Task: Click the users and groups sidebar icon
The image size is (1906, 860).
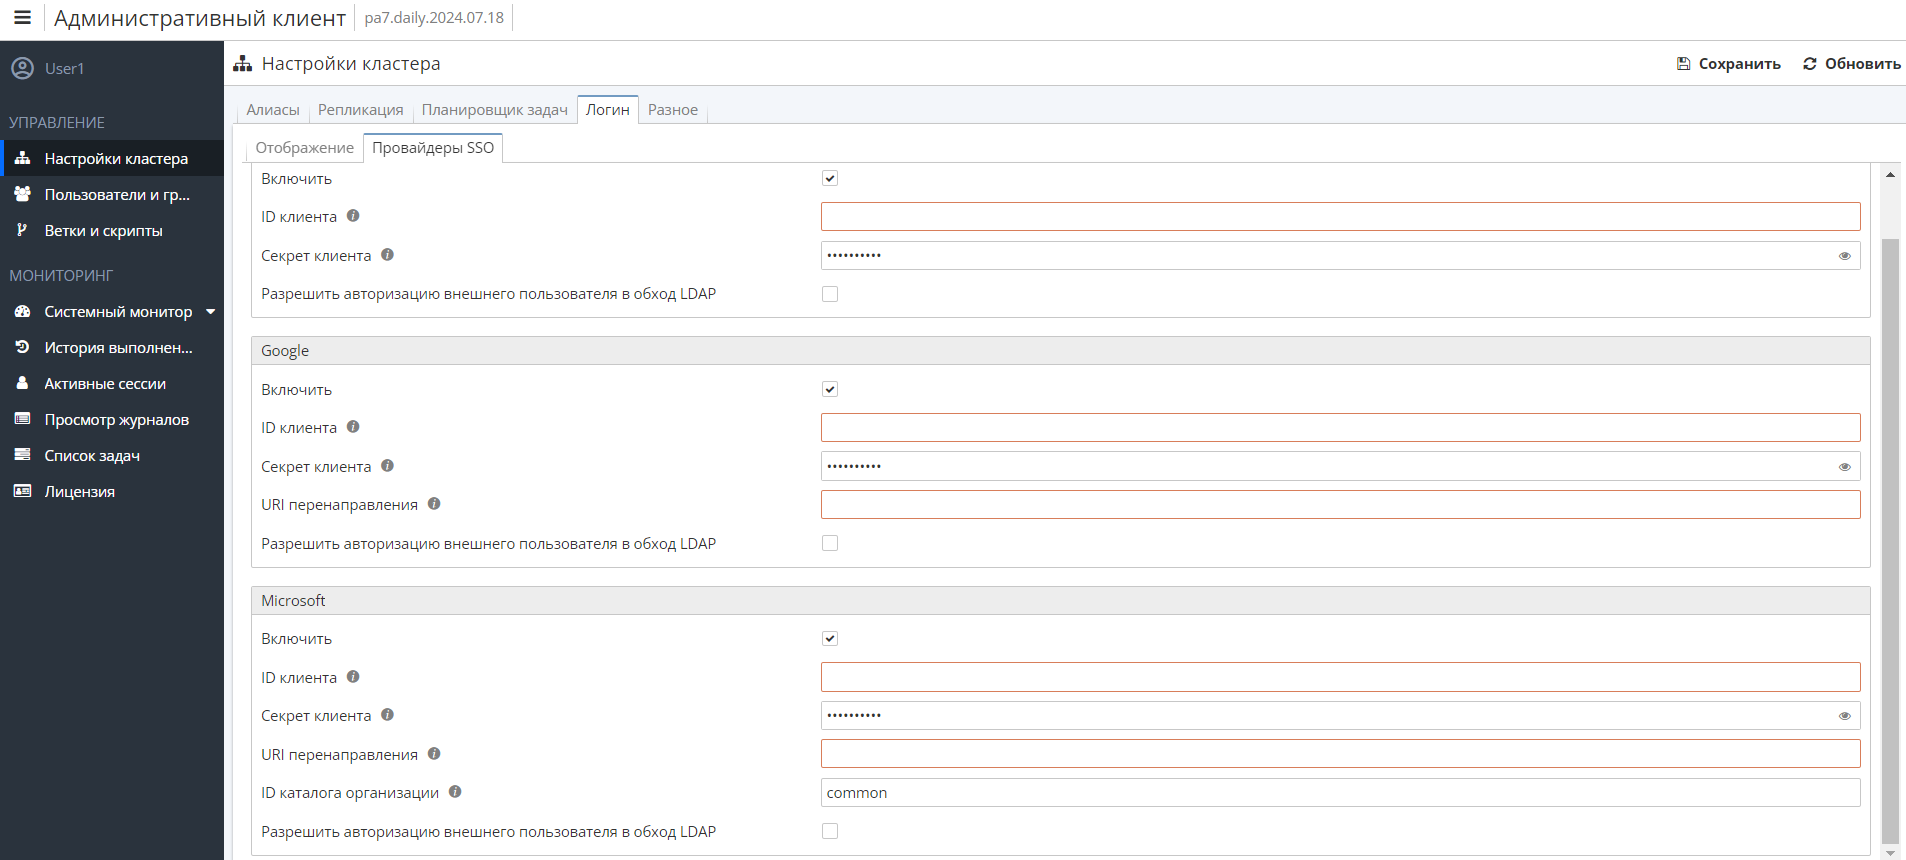Action: [x=22, y=194]
